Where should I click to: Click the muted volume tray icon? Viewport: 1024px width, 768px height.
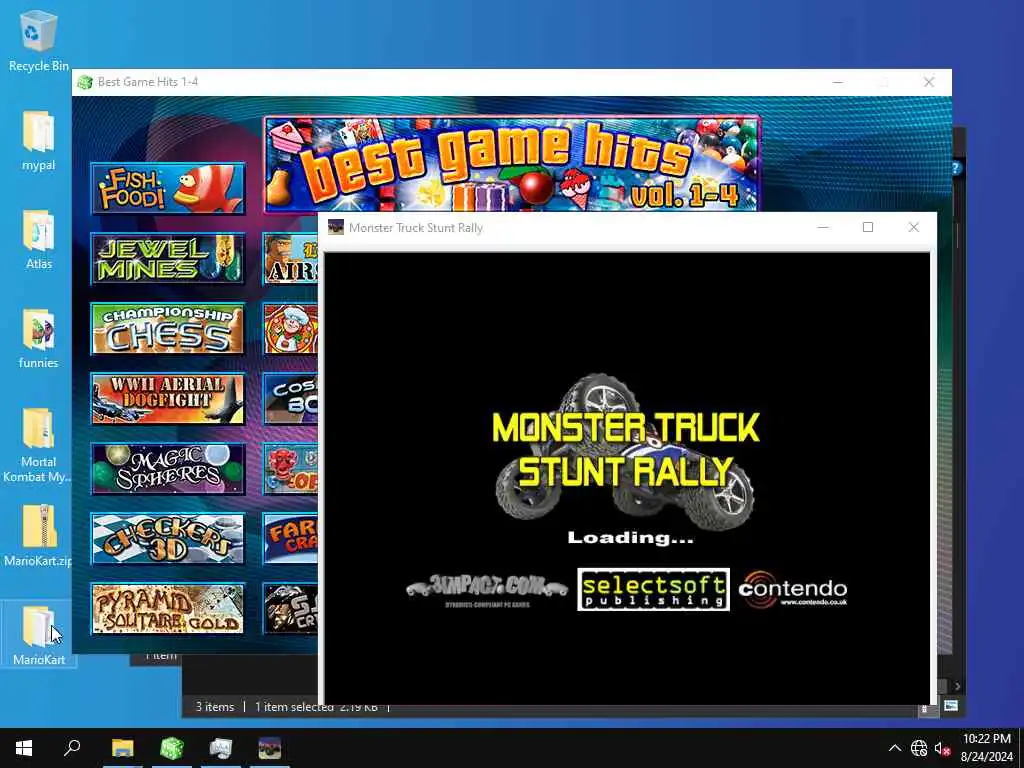point(942,748)
